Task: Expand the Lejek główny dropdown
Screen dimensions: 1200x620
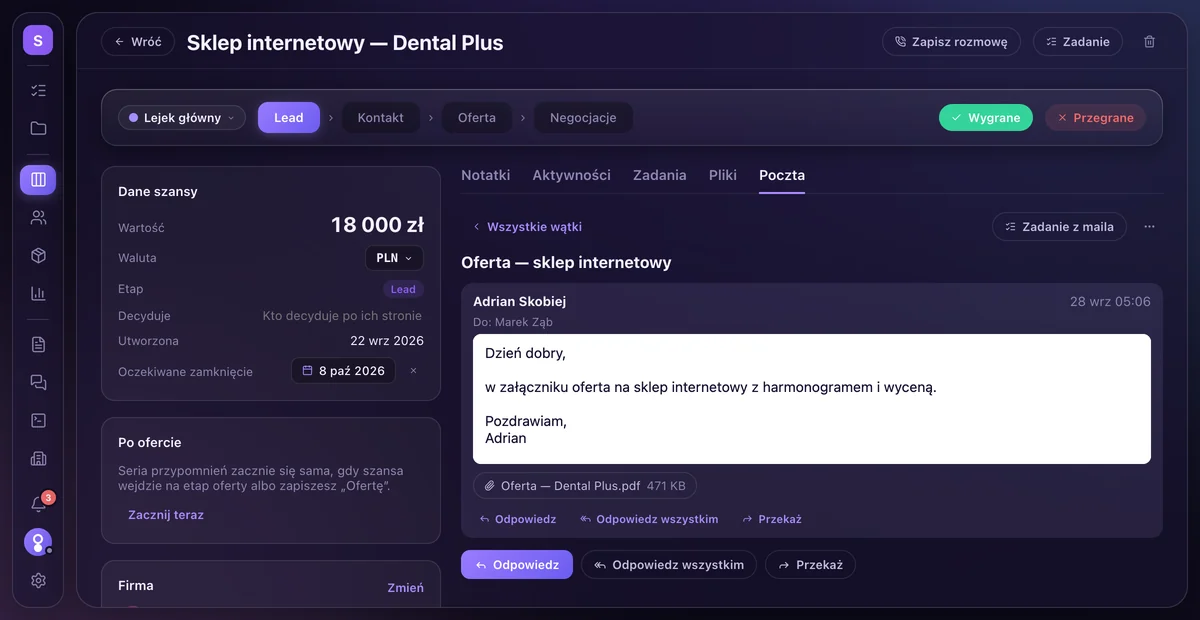Action: tap(182, 118)
